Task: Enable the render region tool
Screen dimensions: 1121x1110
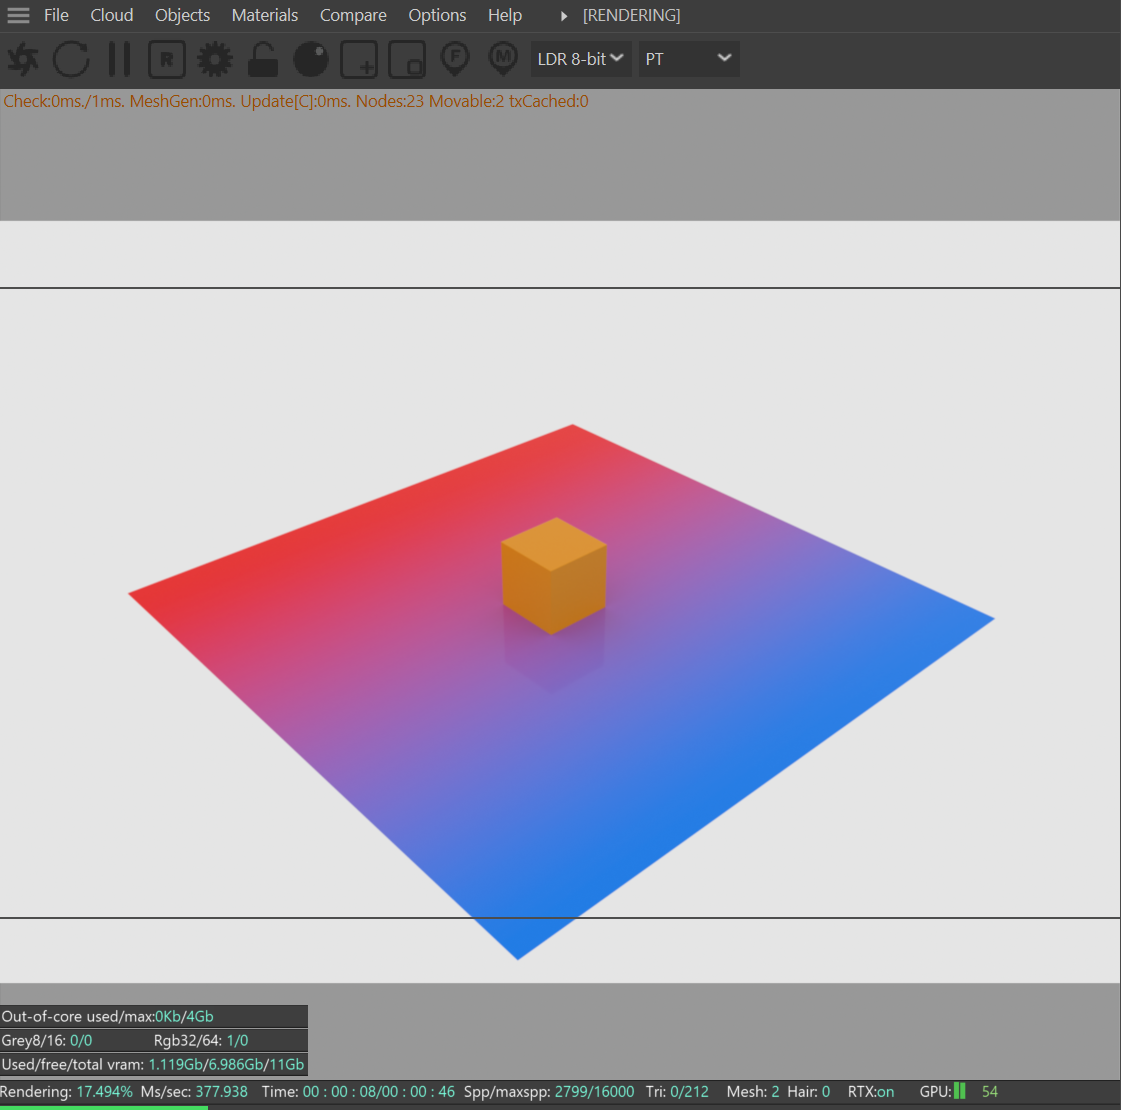Action: (359, 59)
